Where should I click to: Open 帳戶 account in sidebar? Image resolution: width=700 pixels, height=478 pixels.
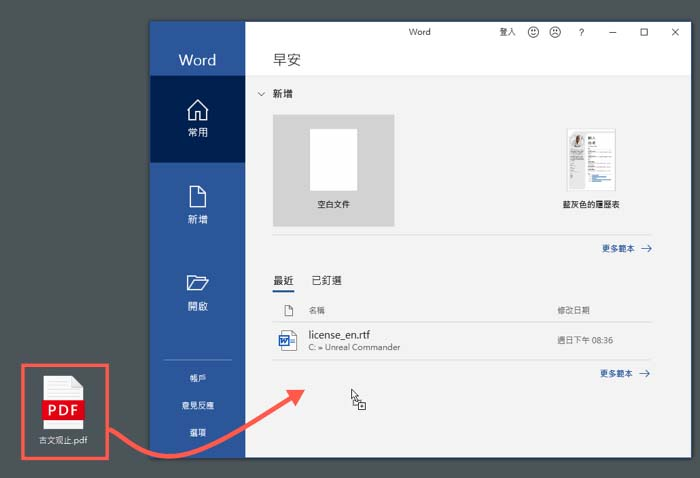197,378
